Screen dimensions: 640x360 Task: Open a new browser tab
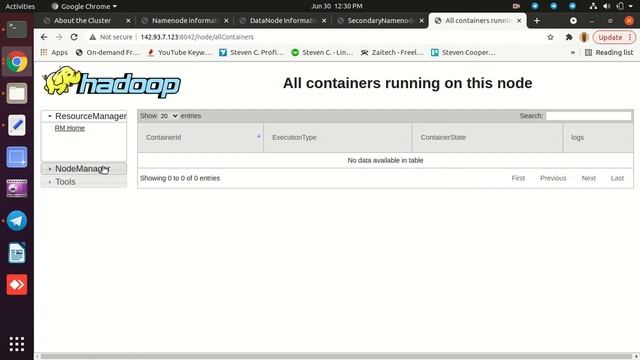[537, 20]
